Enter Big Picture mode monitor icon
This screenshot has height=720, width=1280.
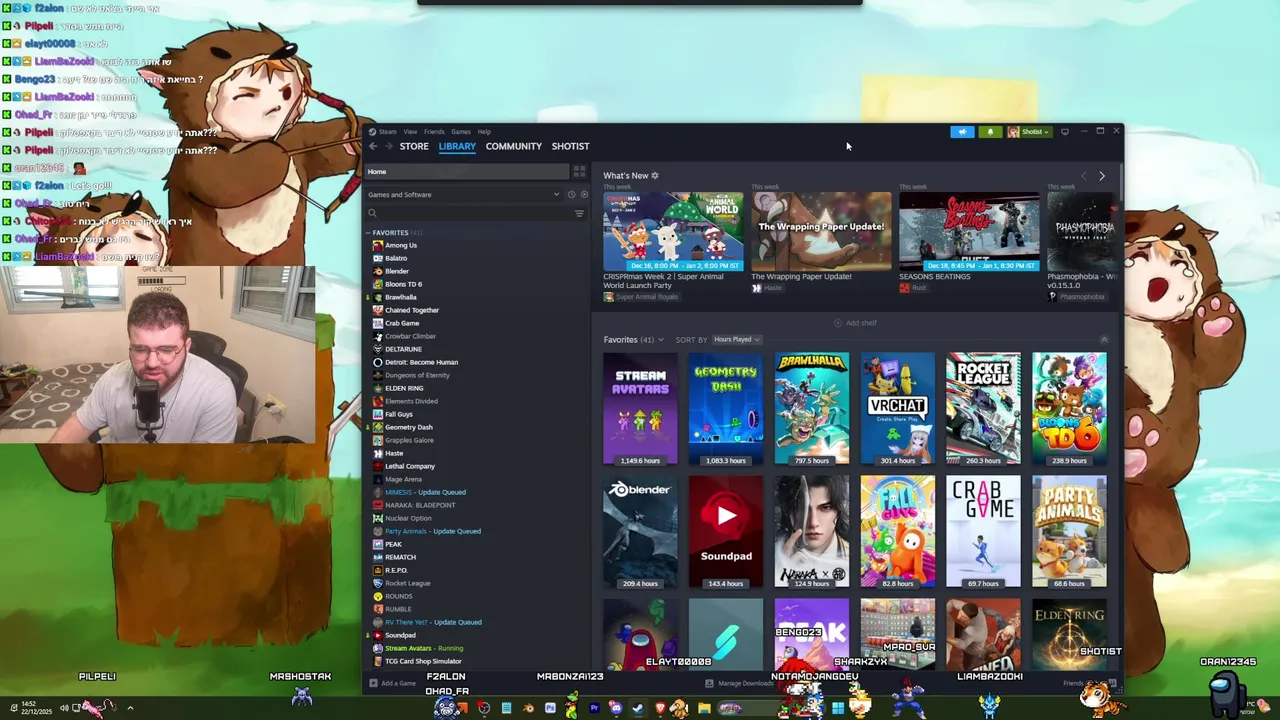(x=1065, y=132)
